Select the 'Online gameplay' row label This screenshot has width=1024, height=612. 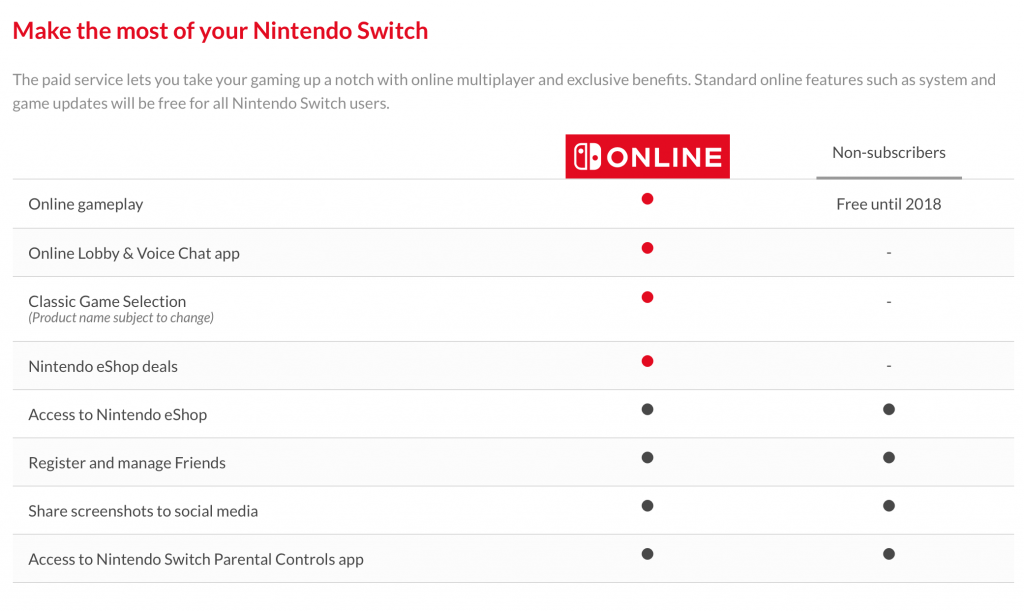(86, 204)
